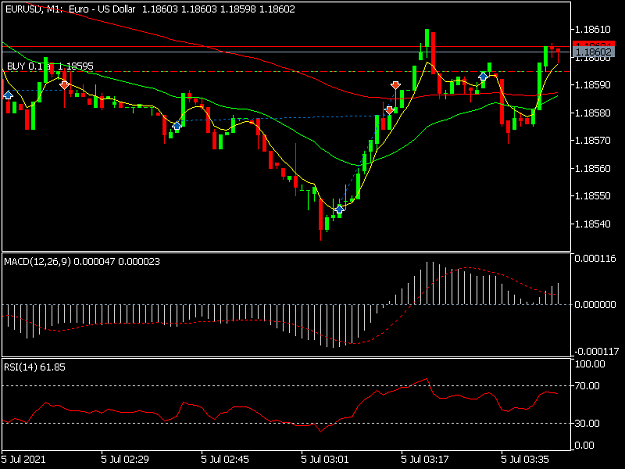Select the blue buy arrow at the 1.18545 low
Viewport: 625px width, 469px height.
click(339, 210)
